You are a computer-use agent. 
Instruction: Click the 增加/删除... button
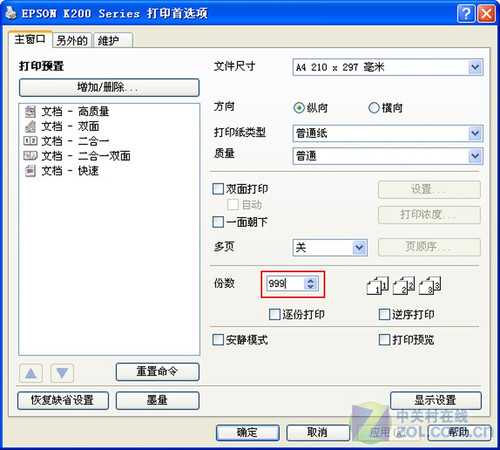(x=109, y=88)
